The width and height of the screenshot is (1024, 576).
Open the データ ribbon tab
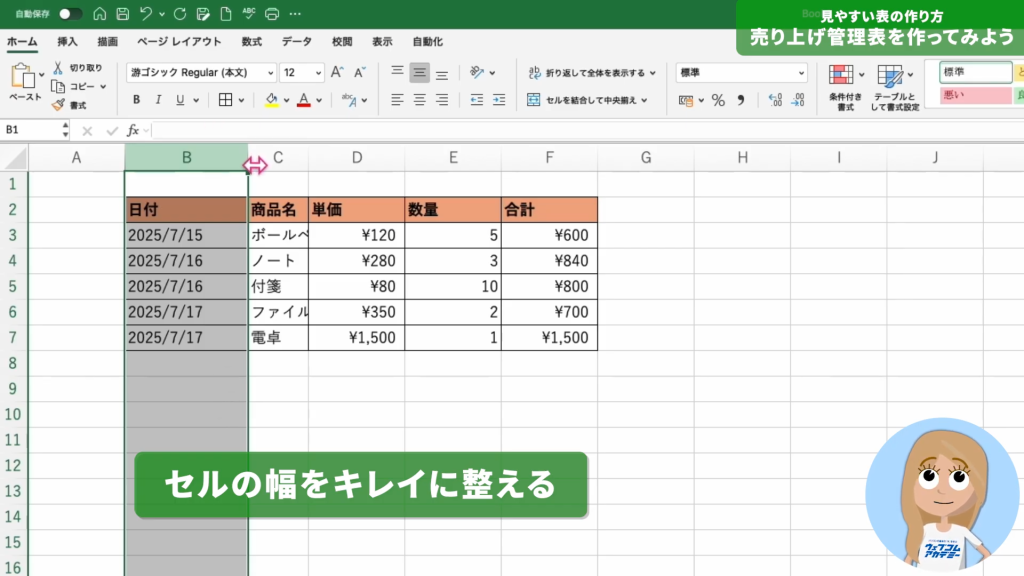point(296,42)
